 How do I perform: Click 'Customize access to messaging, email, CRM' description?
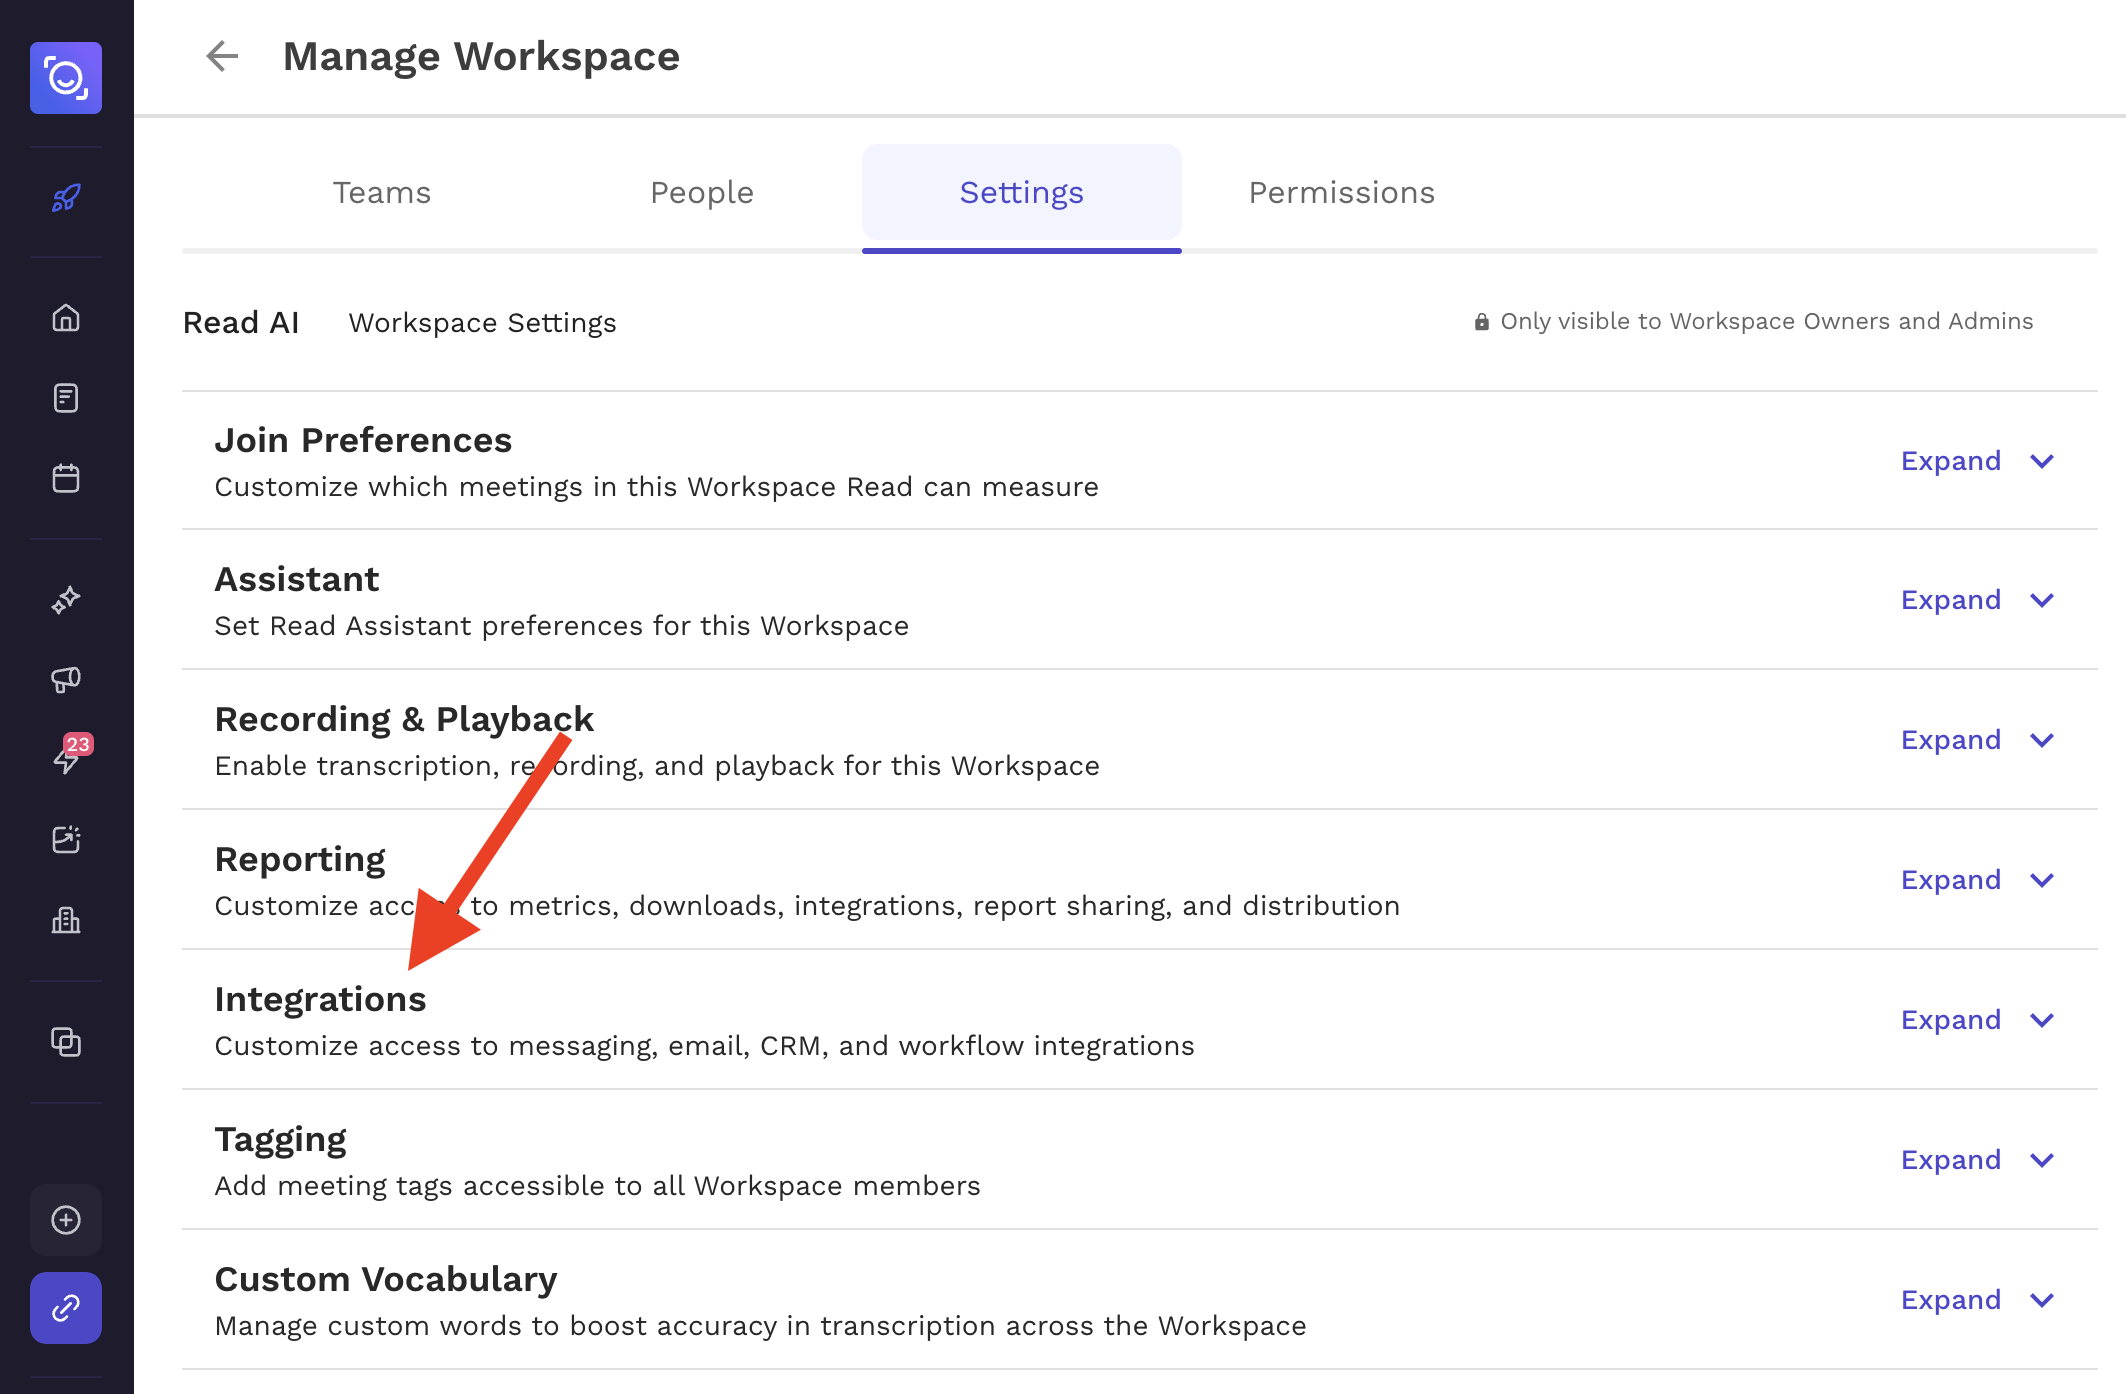click(705, 1046)
